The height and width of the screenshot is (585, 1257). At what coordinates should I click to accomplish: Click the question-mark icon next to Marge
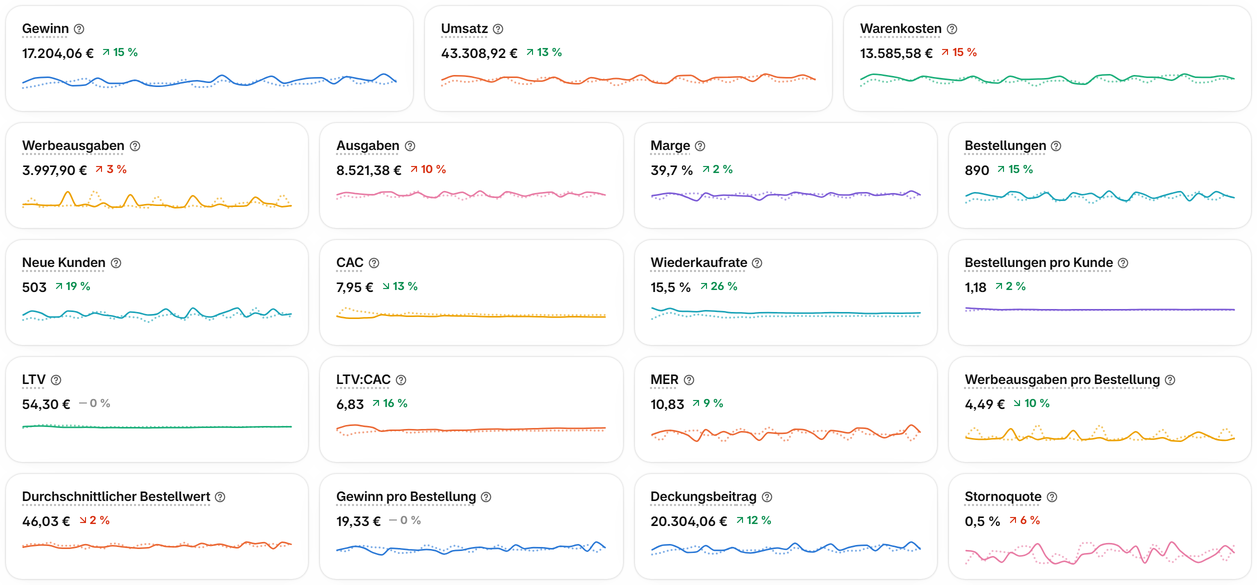(x=700, y=146)
